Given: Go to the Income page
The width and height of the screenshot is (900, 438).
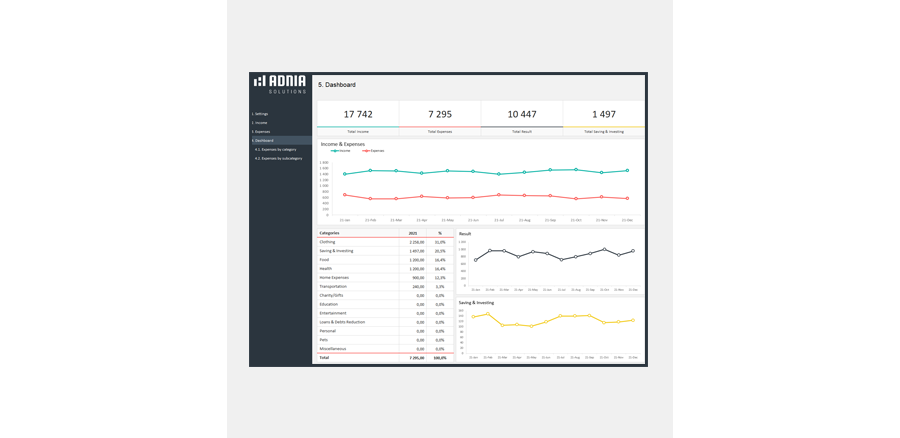Looking at the screenshot, I should click(260, 123).
